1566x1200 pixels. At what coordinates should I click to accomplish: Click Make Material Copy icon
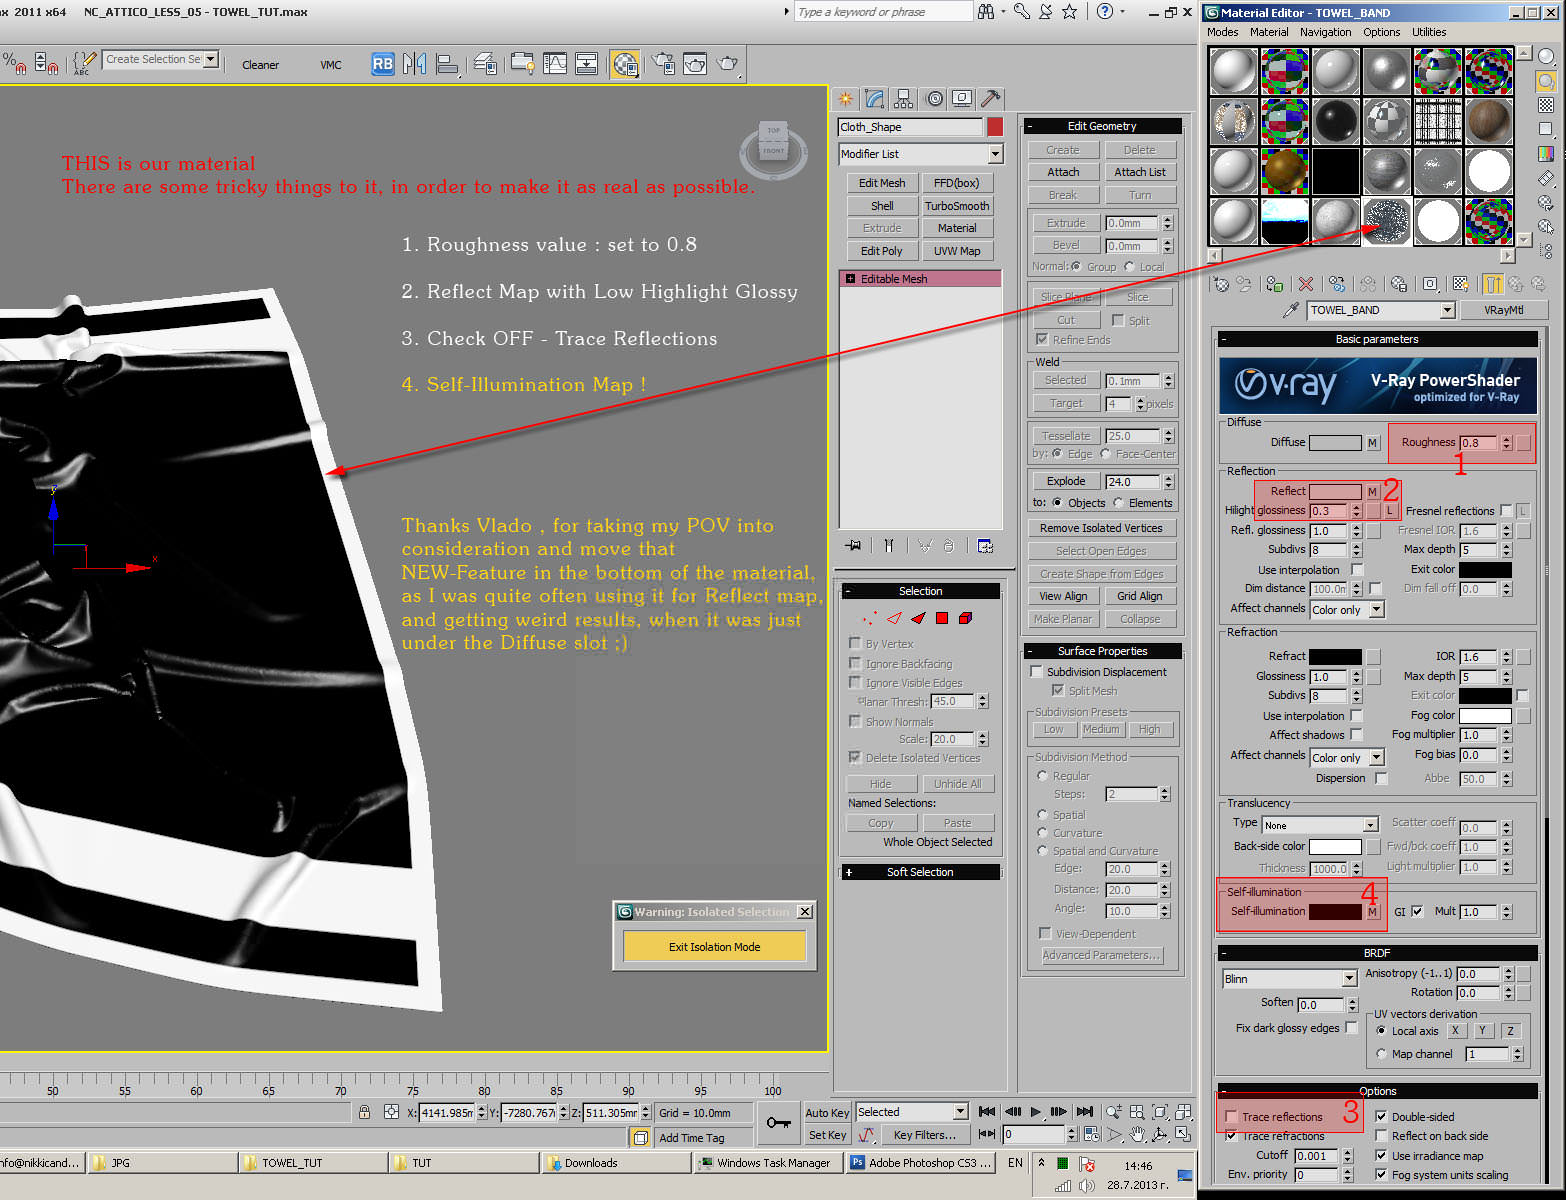click(1337, 284)
